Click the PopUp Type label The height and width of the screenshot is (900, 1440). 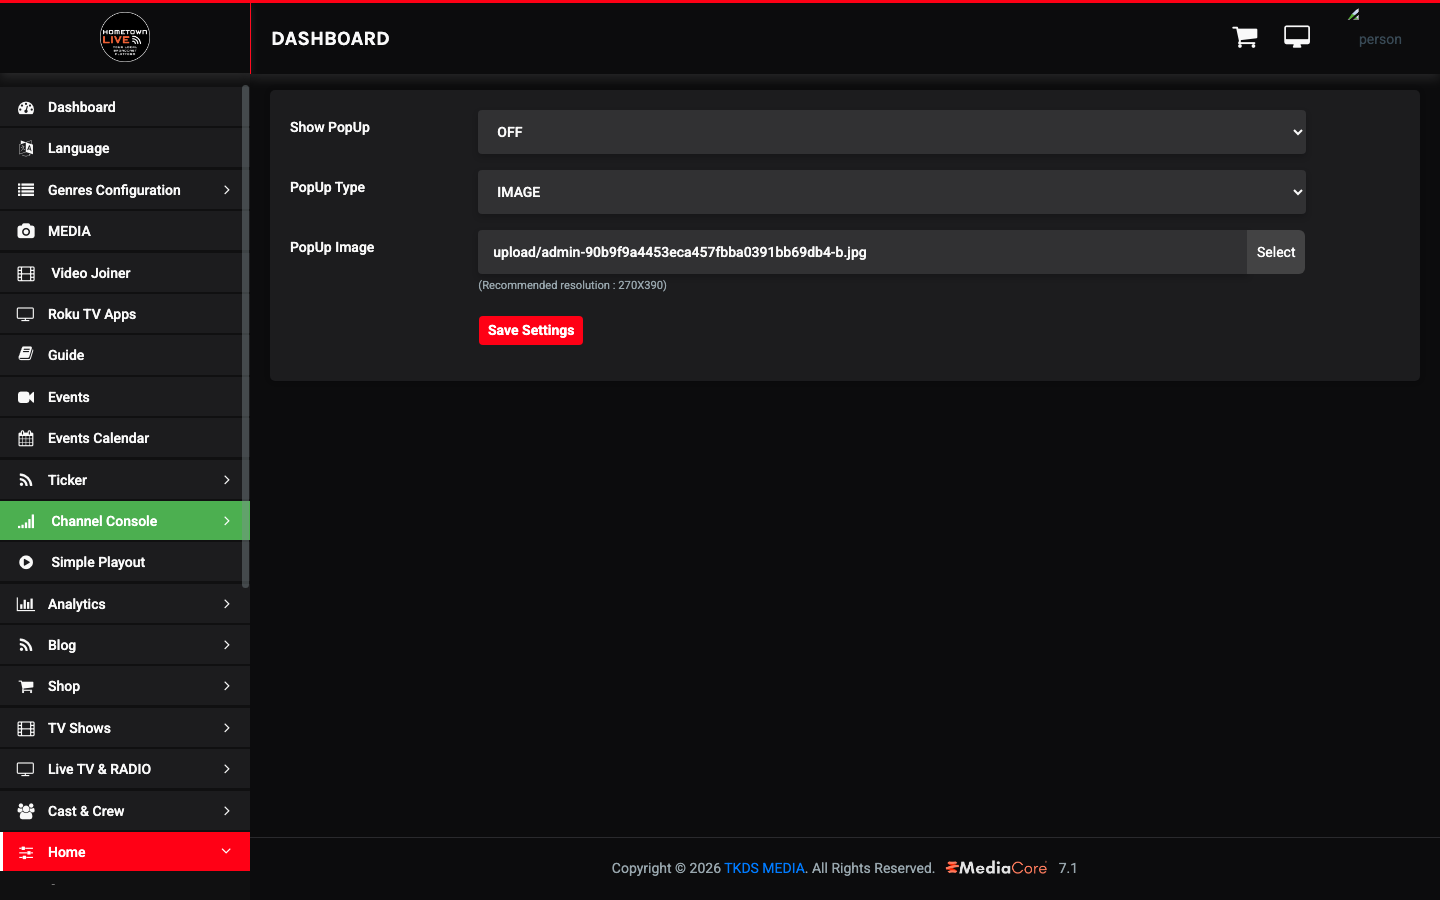[327, 187]
